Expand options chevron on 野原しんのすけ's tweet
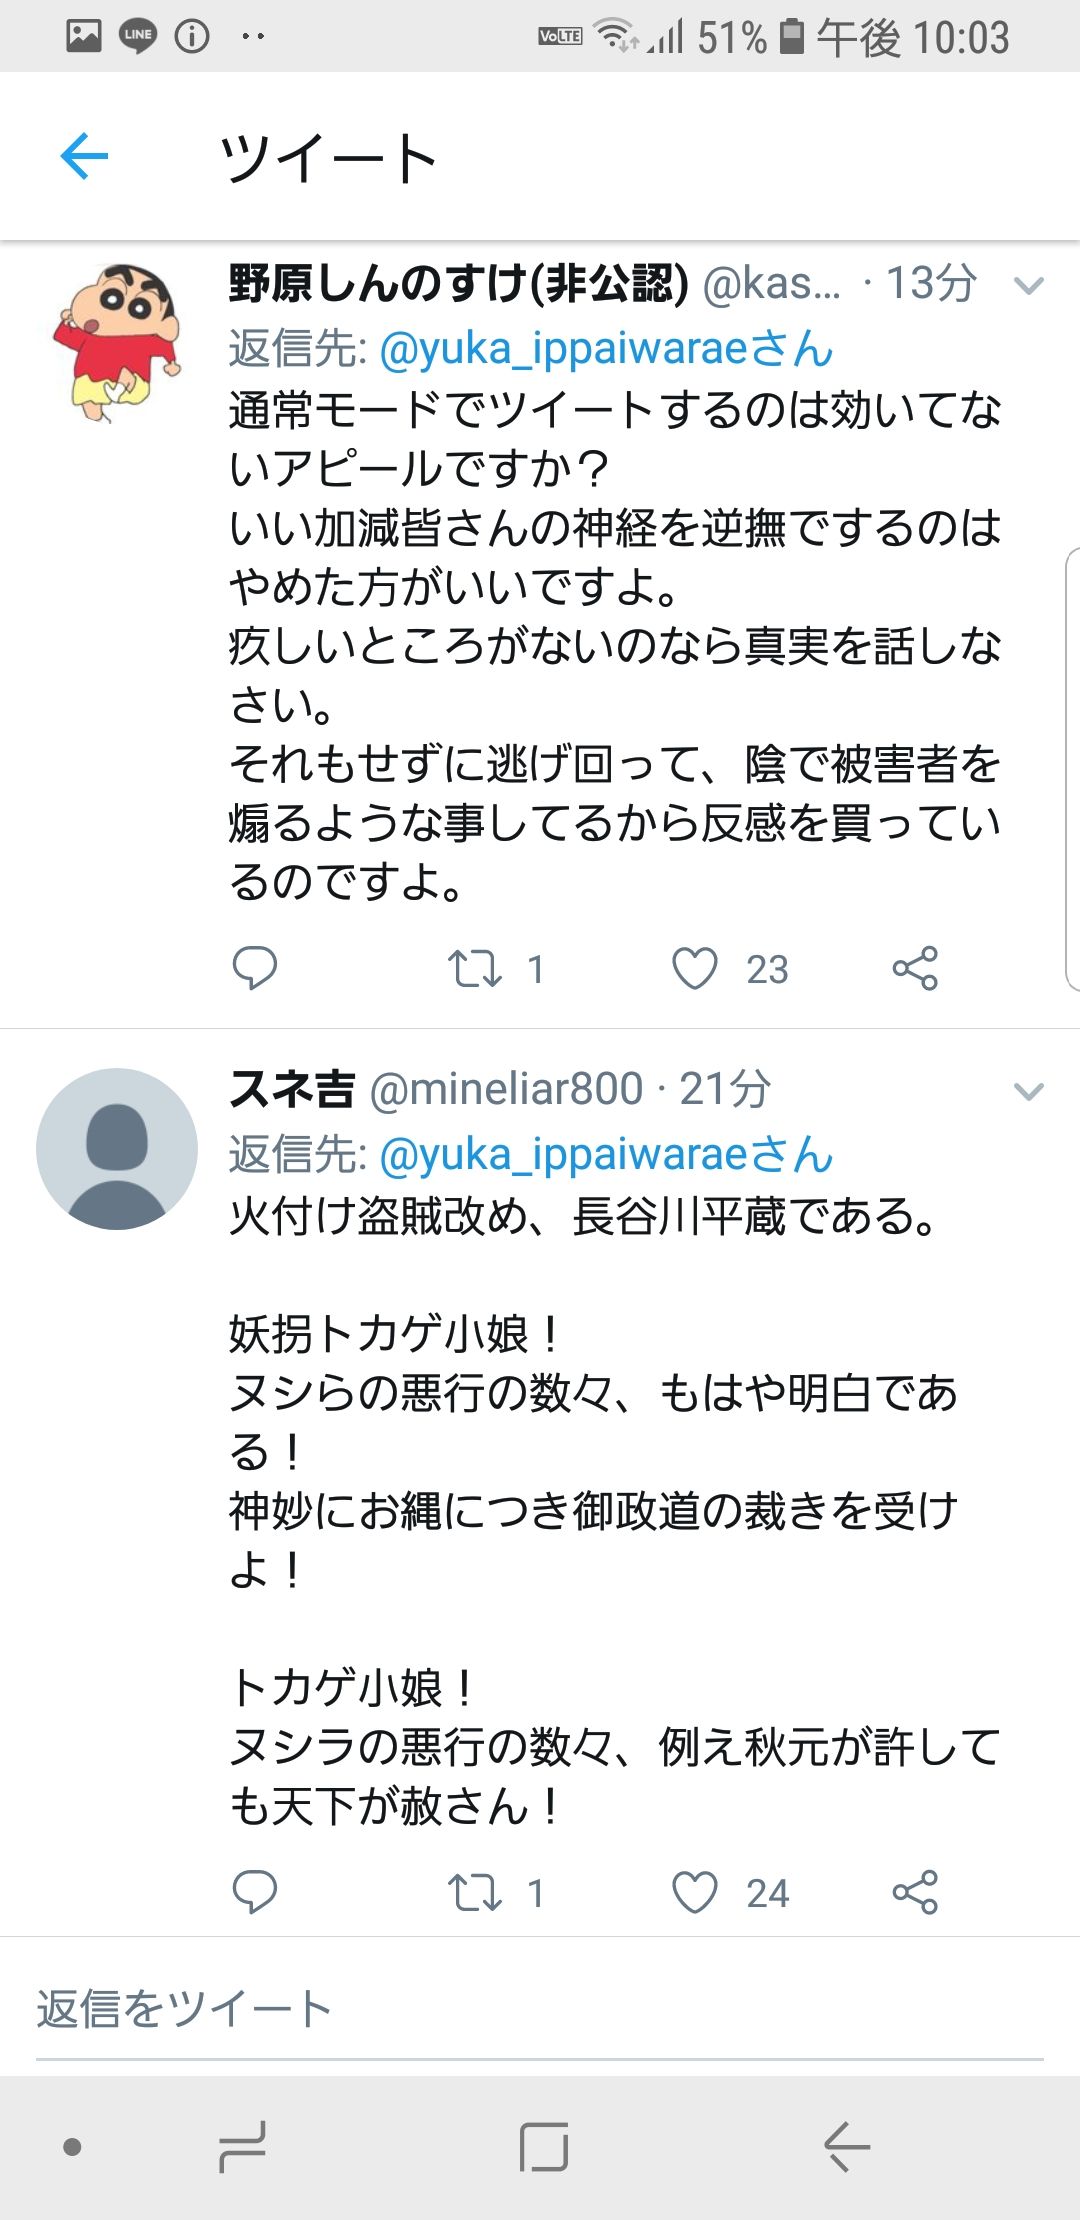 (x=1028, y=286)
